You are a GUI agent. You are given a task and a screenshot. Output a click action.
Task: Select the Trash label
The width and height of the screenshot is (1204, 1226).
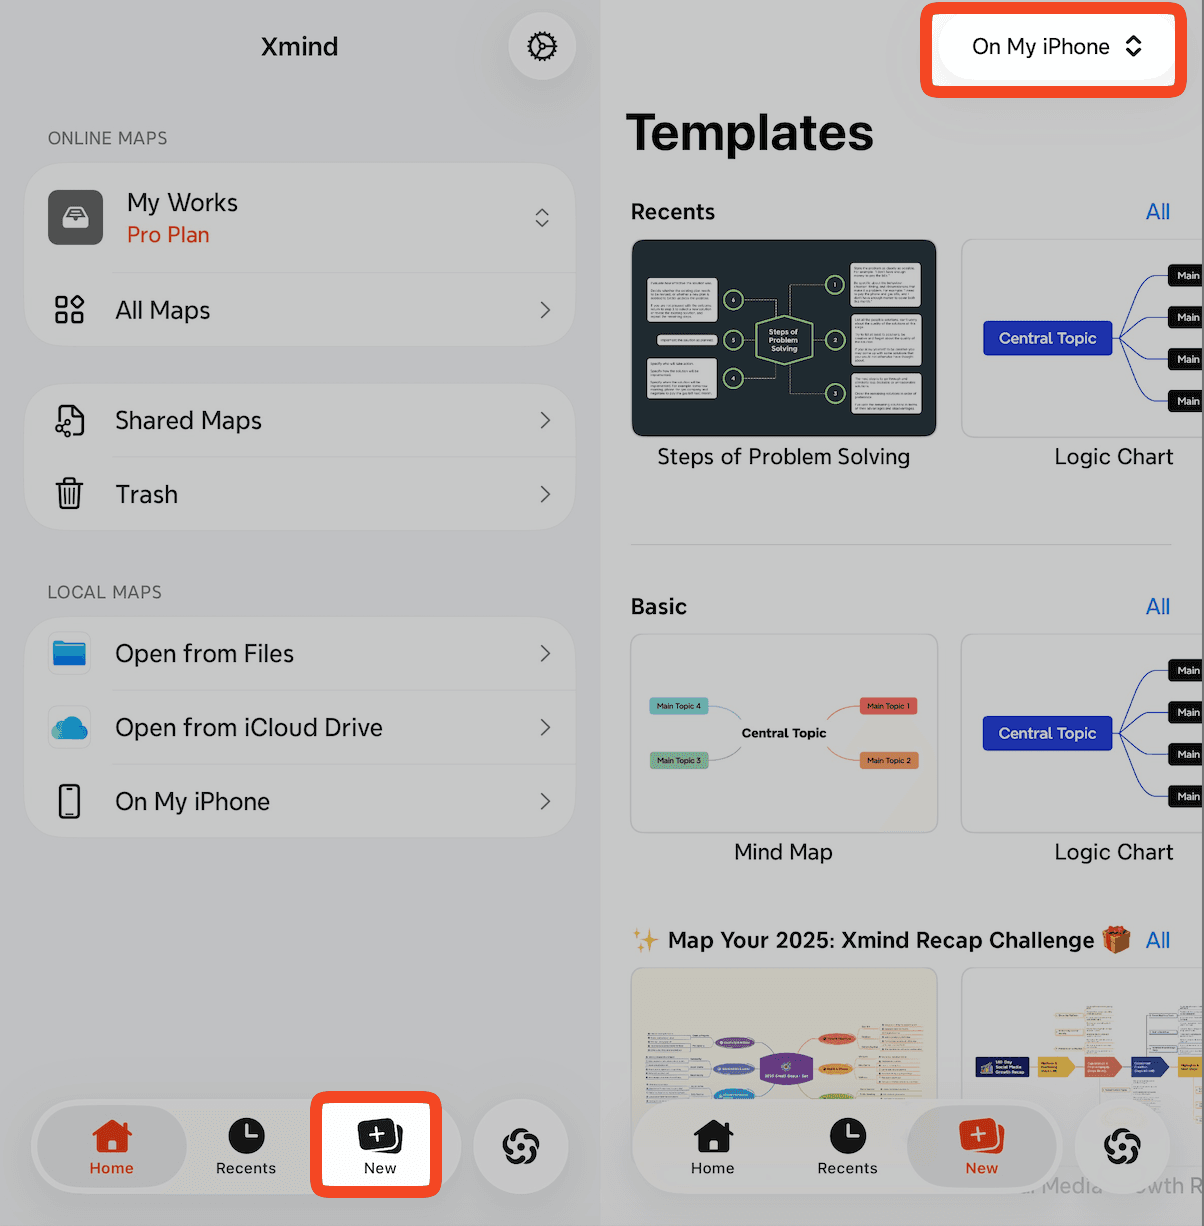click(x=146, y=494)
